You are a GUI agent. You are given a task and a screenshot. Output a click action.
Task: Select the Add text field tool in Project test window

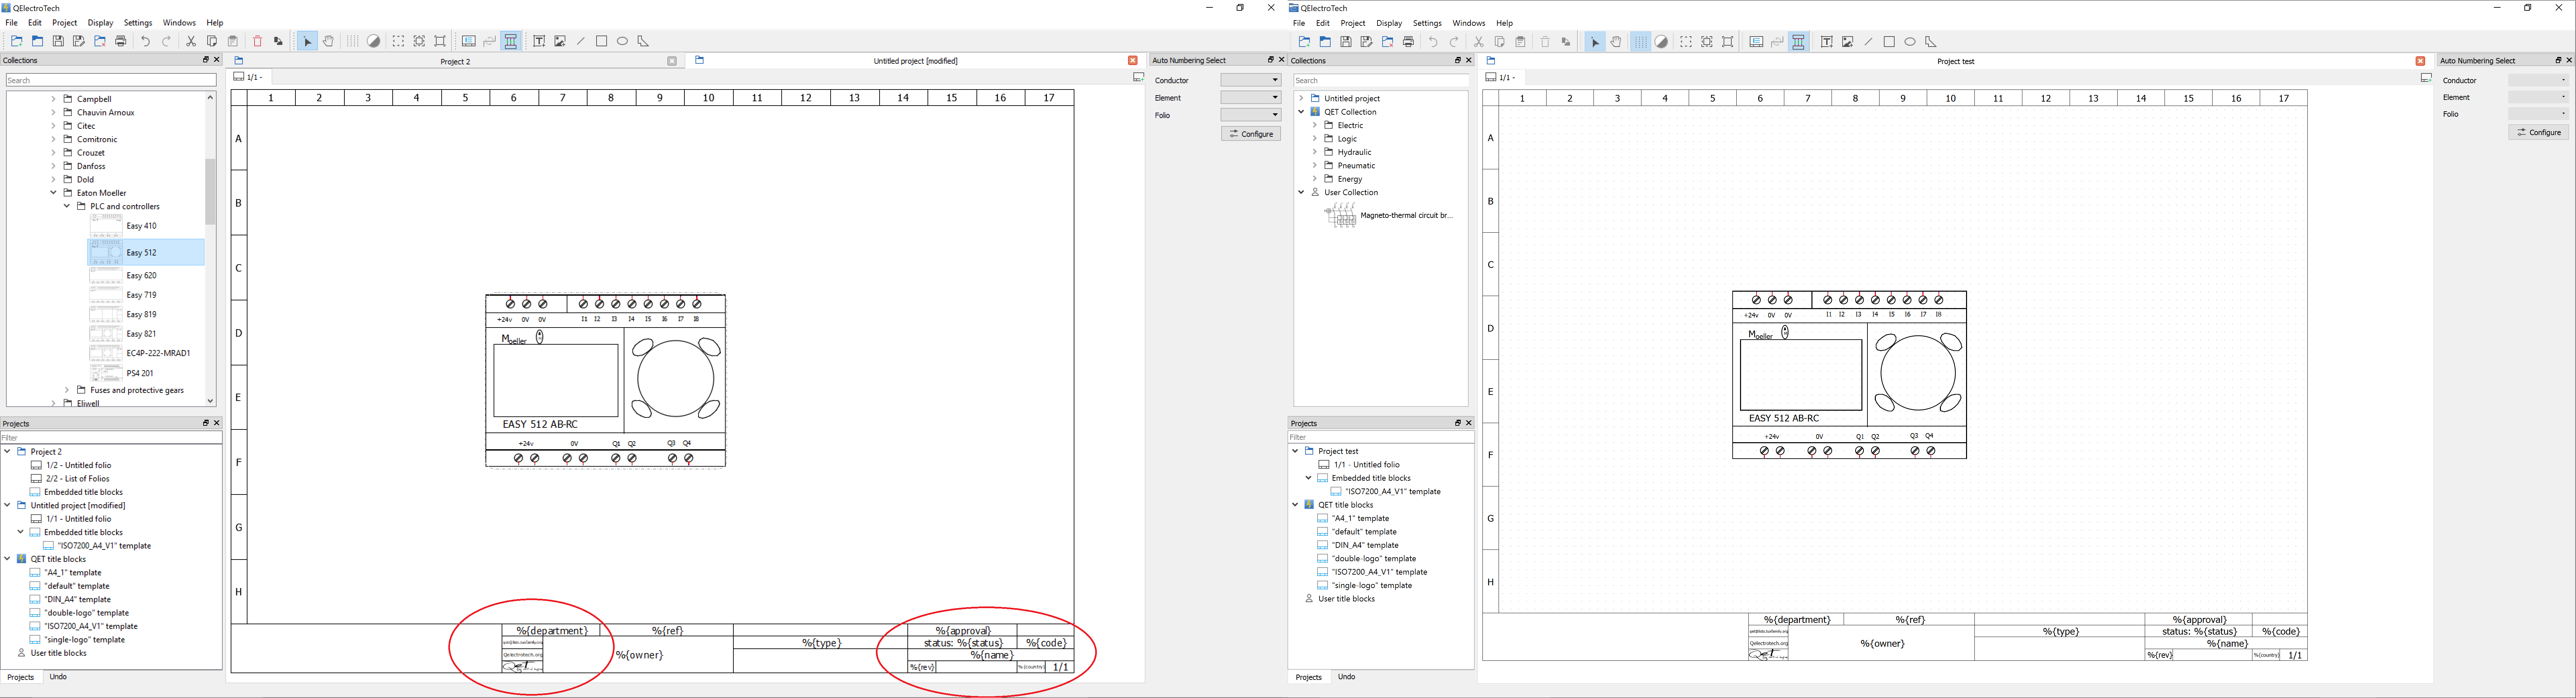(1827, 42)
